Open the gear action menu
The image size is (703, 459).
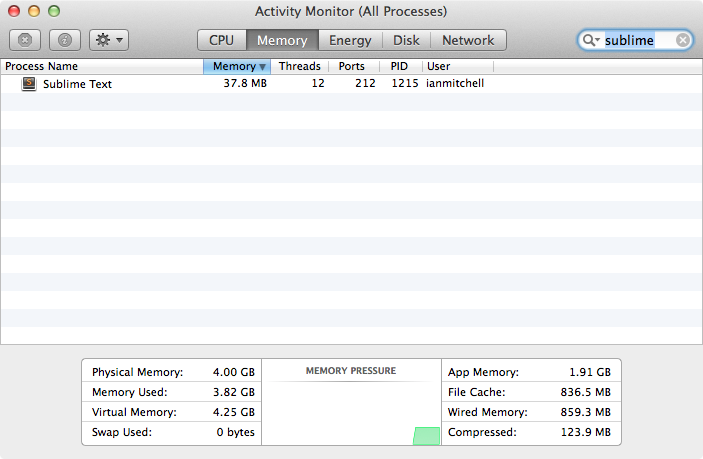tap(108, 40)
